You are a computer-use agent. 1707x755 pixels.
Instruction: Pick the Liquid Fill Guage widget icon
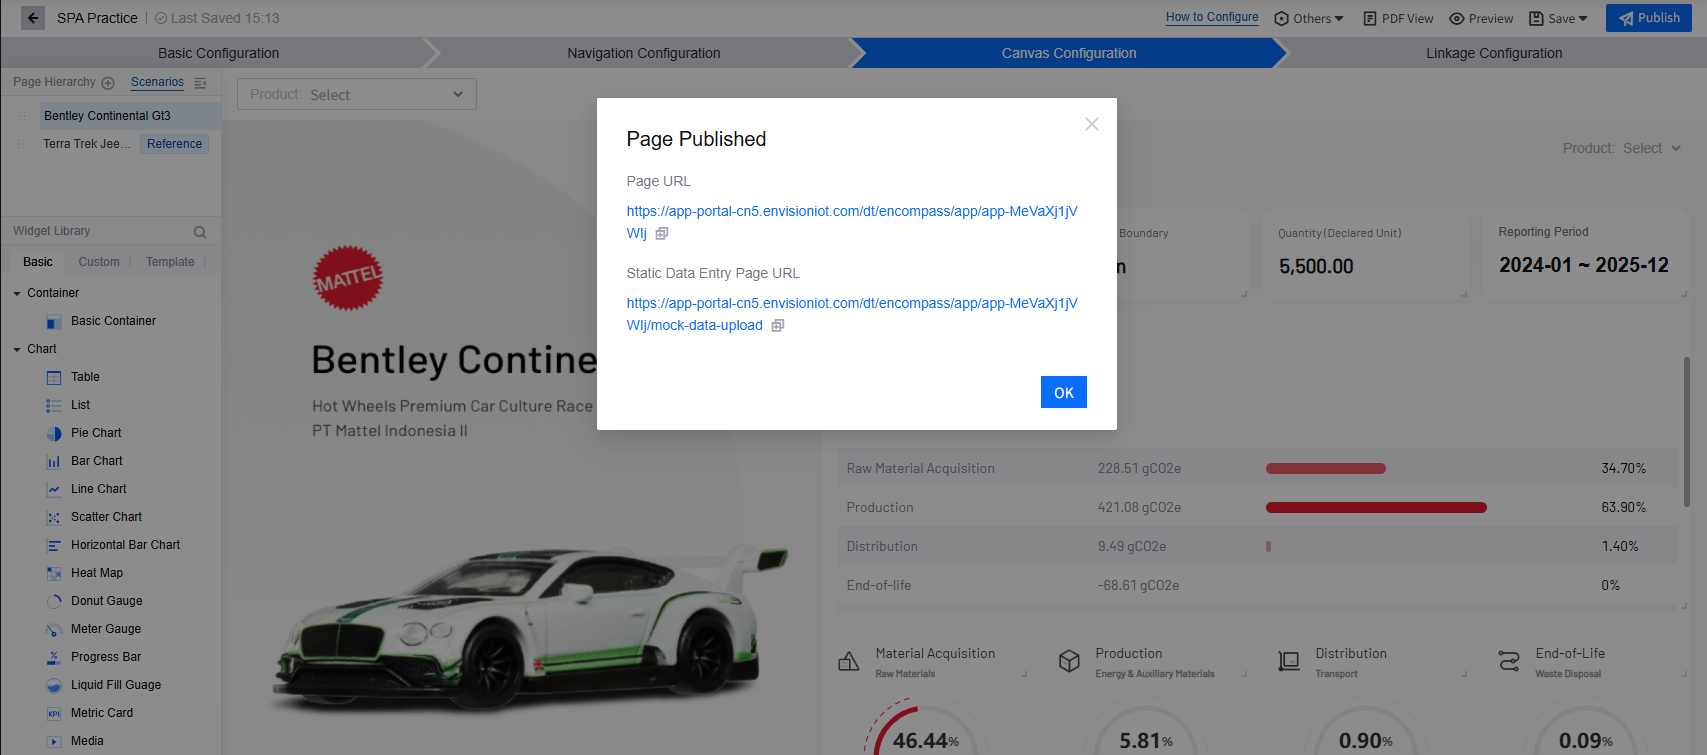tap(54, 686)
